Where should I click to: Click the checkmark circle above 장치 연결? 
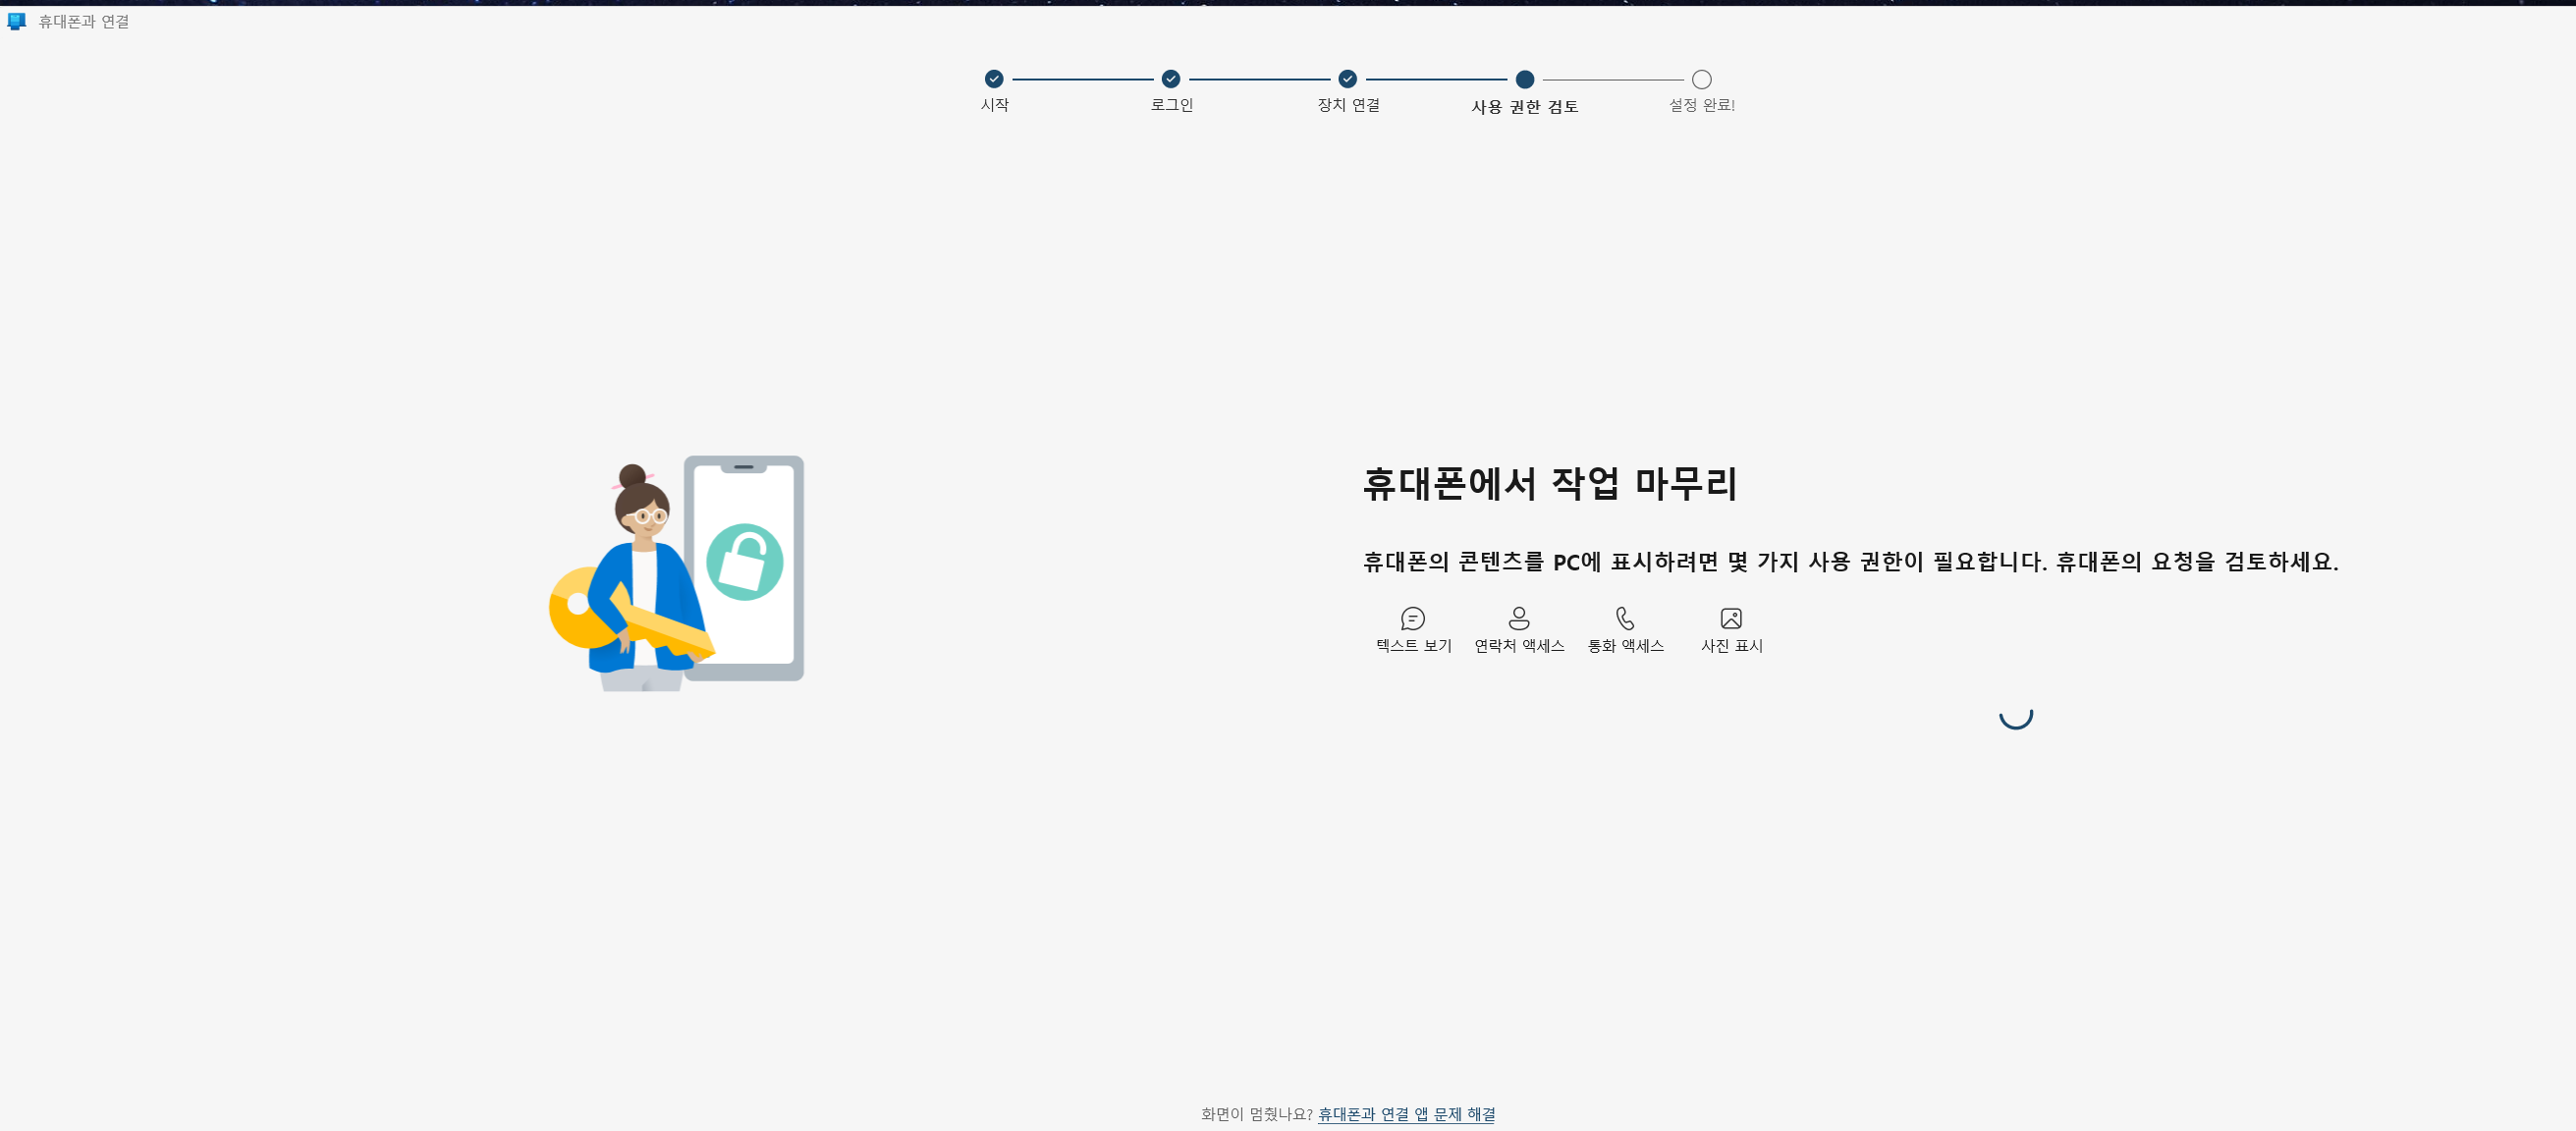(x=1347, y=79)
